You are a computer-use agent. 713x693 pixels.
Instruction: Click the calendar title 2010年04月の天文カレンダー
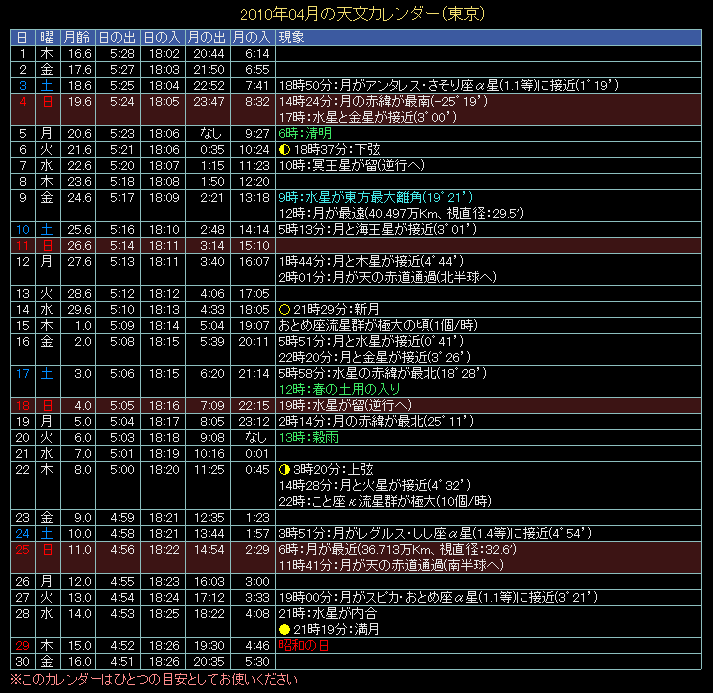pos(356,15)
